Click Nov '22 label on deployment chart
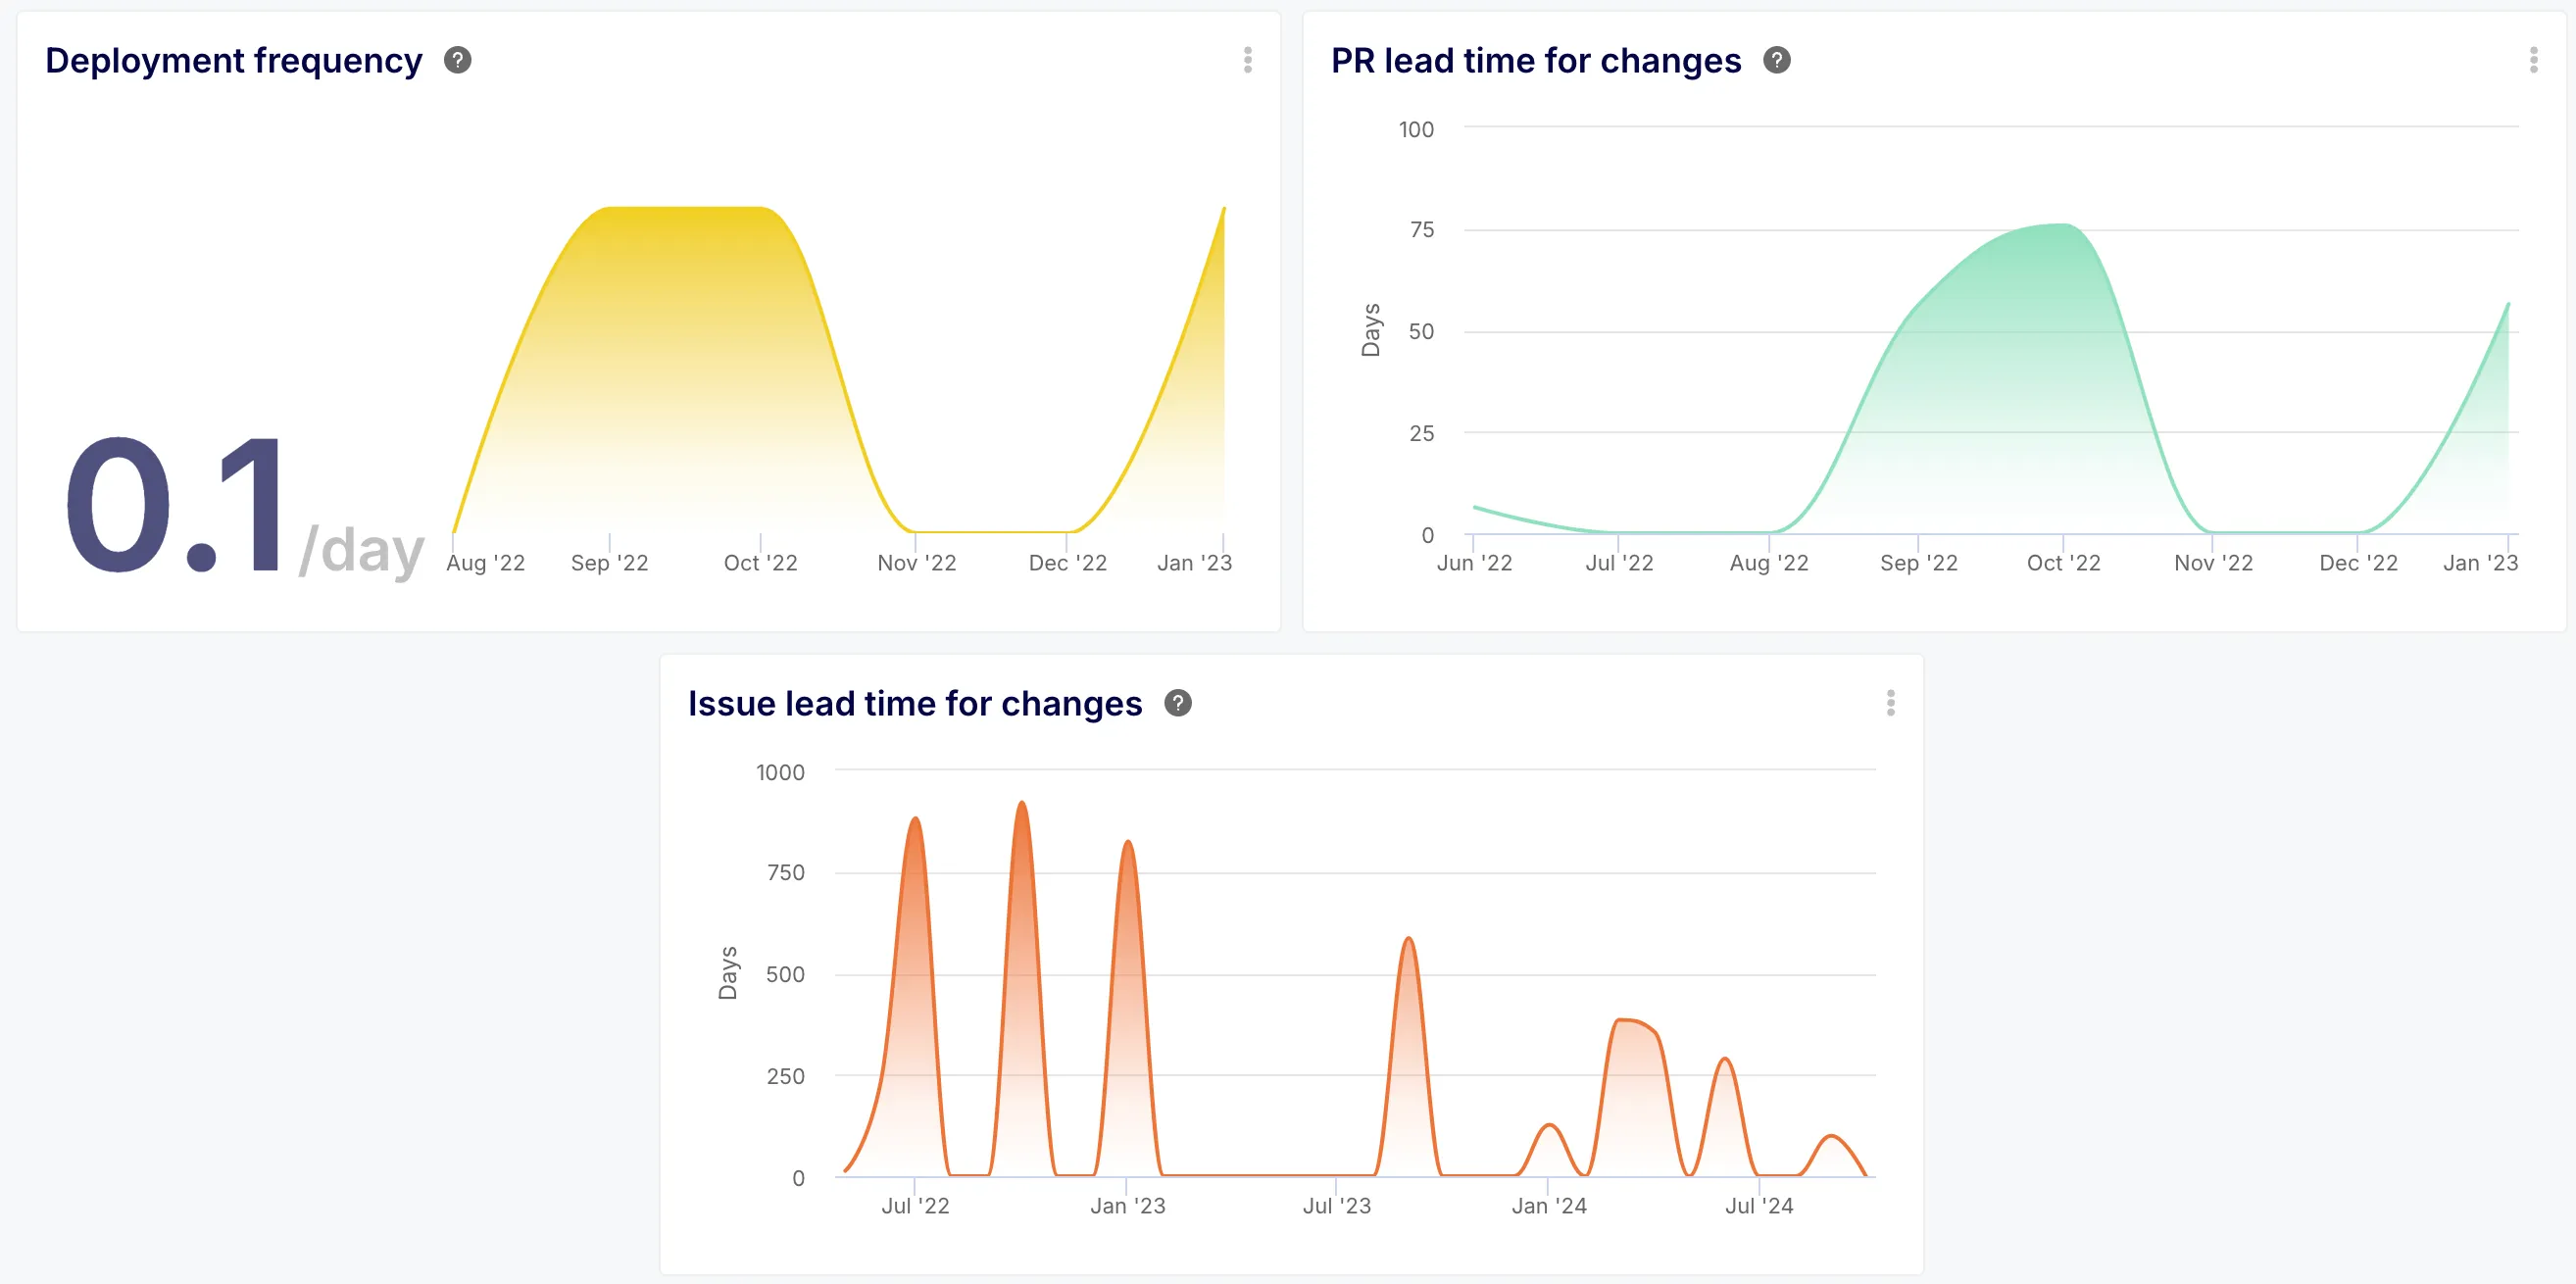Image resolution: width=2576 pixels, height=1284 pixels. pos(916,563)
